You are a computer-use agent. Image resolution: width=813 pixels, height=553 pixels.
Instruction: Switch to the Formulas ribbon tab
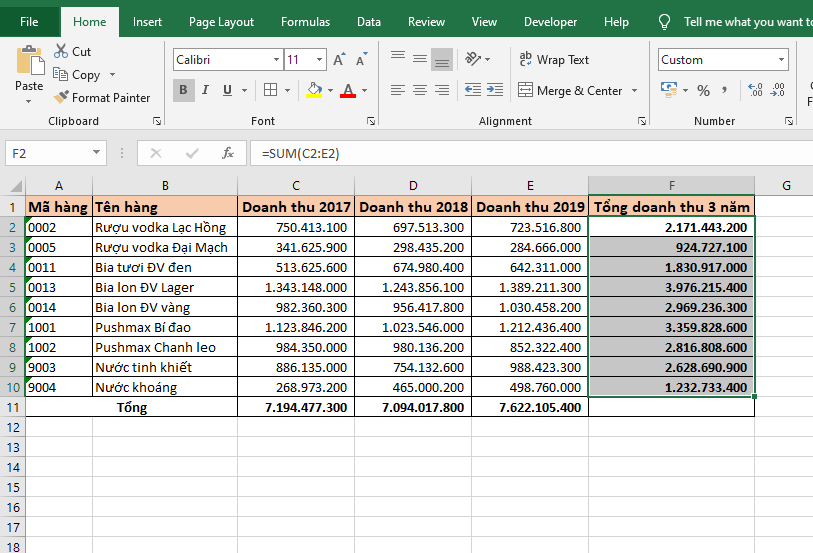coord(305,22)
